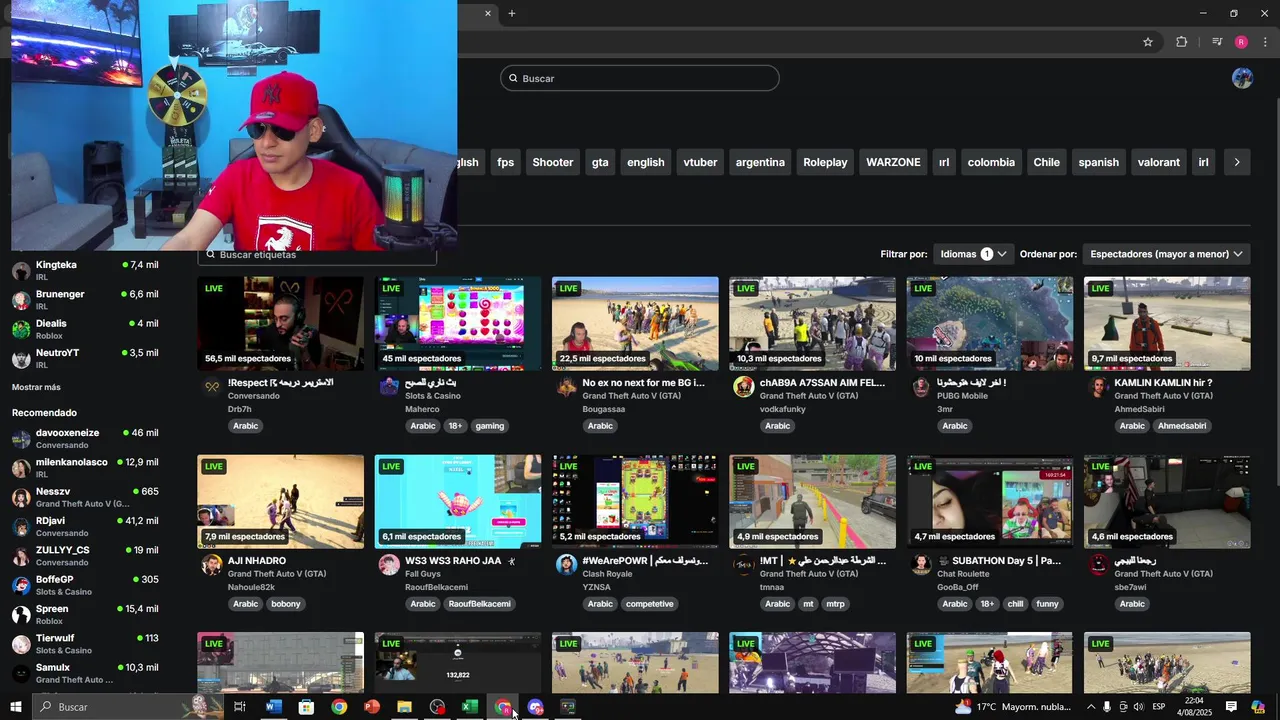The height and width of the screenshot is (720, 1280).
Task: Close the current browser tab
Action: click(x=488, y=13)
